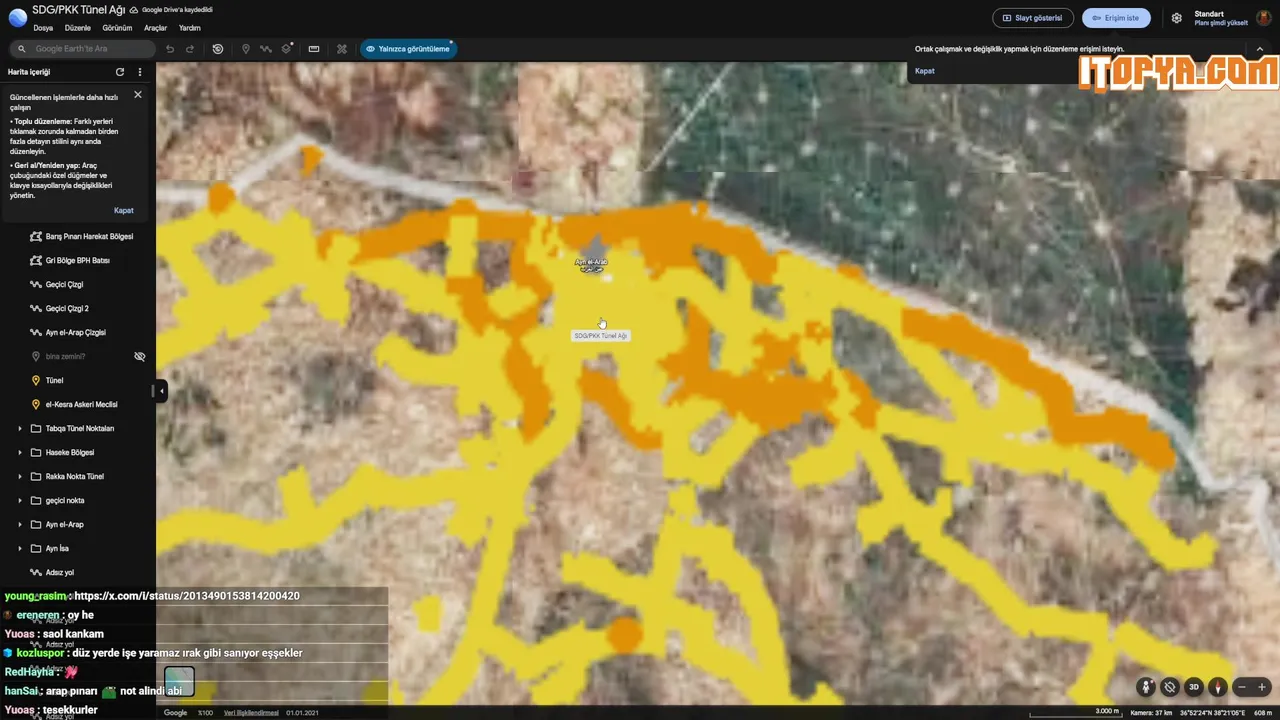
Task: Open the Yardım menu
Action: (x=190, y=28)
